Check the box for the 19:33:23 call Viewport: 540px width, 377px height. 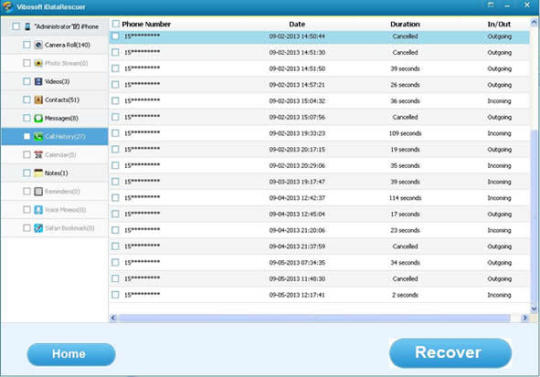115,133
